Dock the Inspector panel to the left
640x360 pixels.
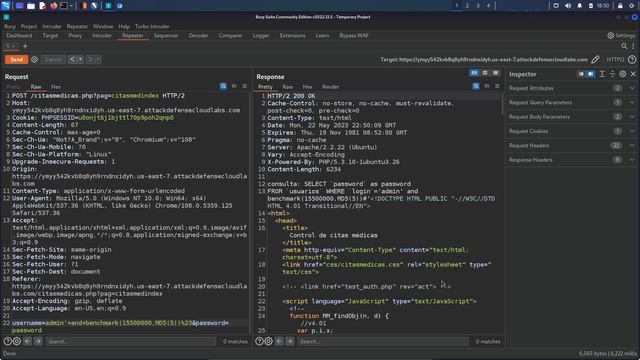point(581,74)
